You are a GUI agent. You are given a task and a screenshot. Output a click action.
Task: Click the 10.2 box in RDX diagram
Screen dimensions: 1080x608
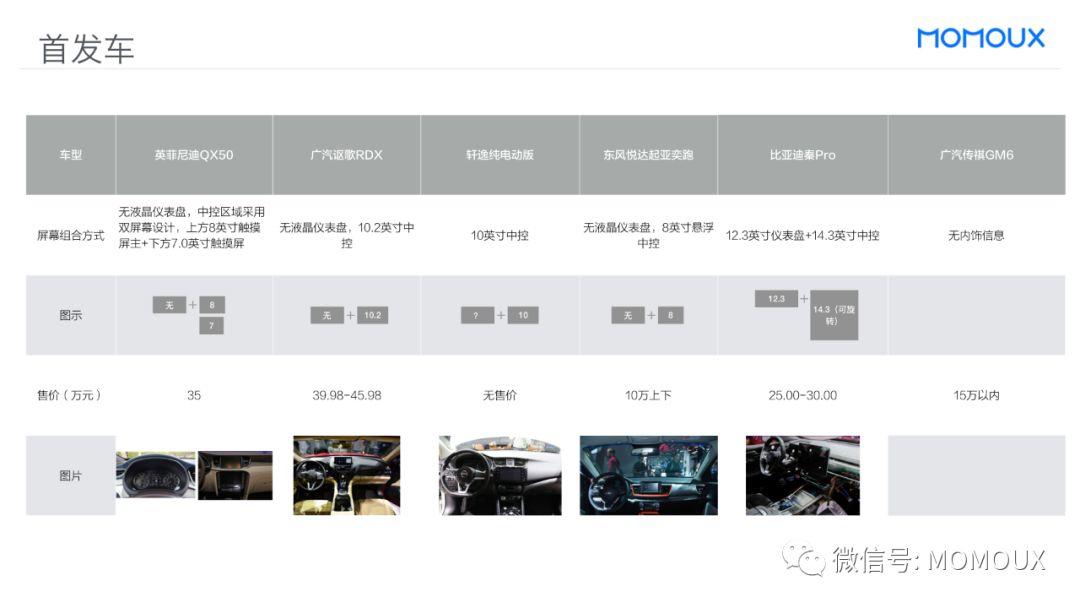[373, 315]
